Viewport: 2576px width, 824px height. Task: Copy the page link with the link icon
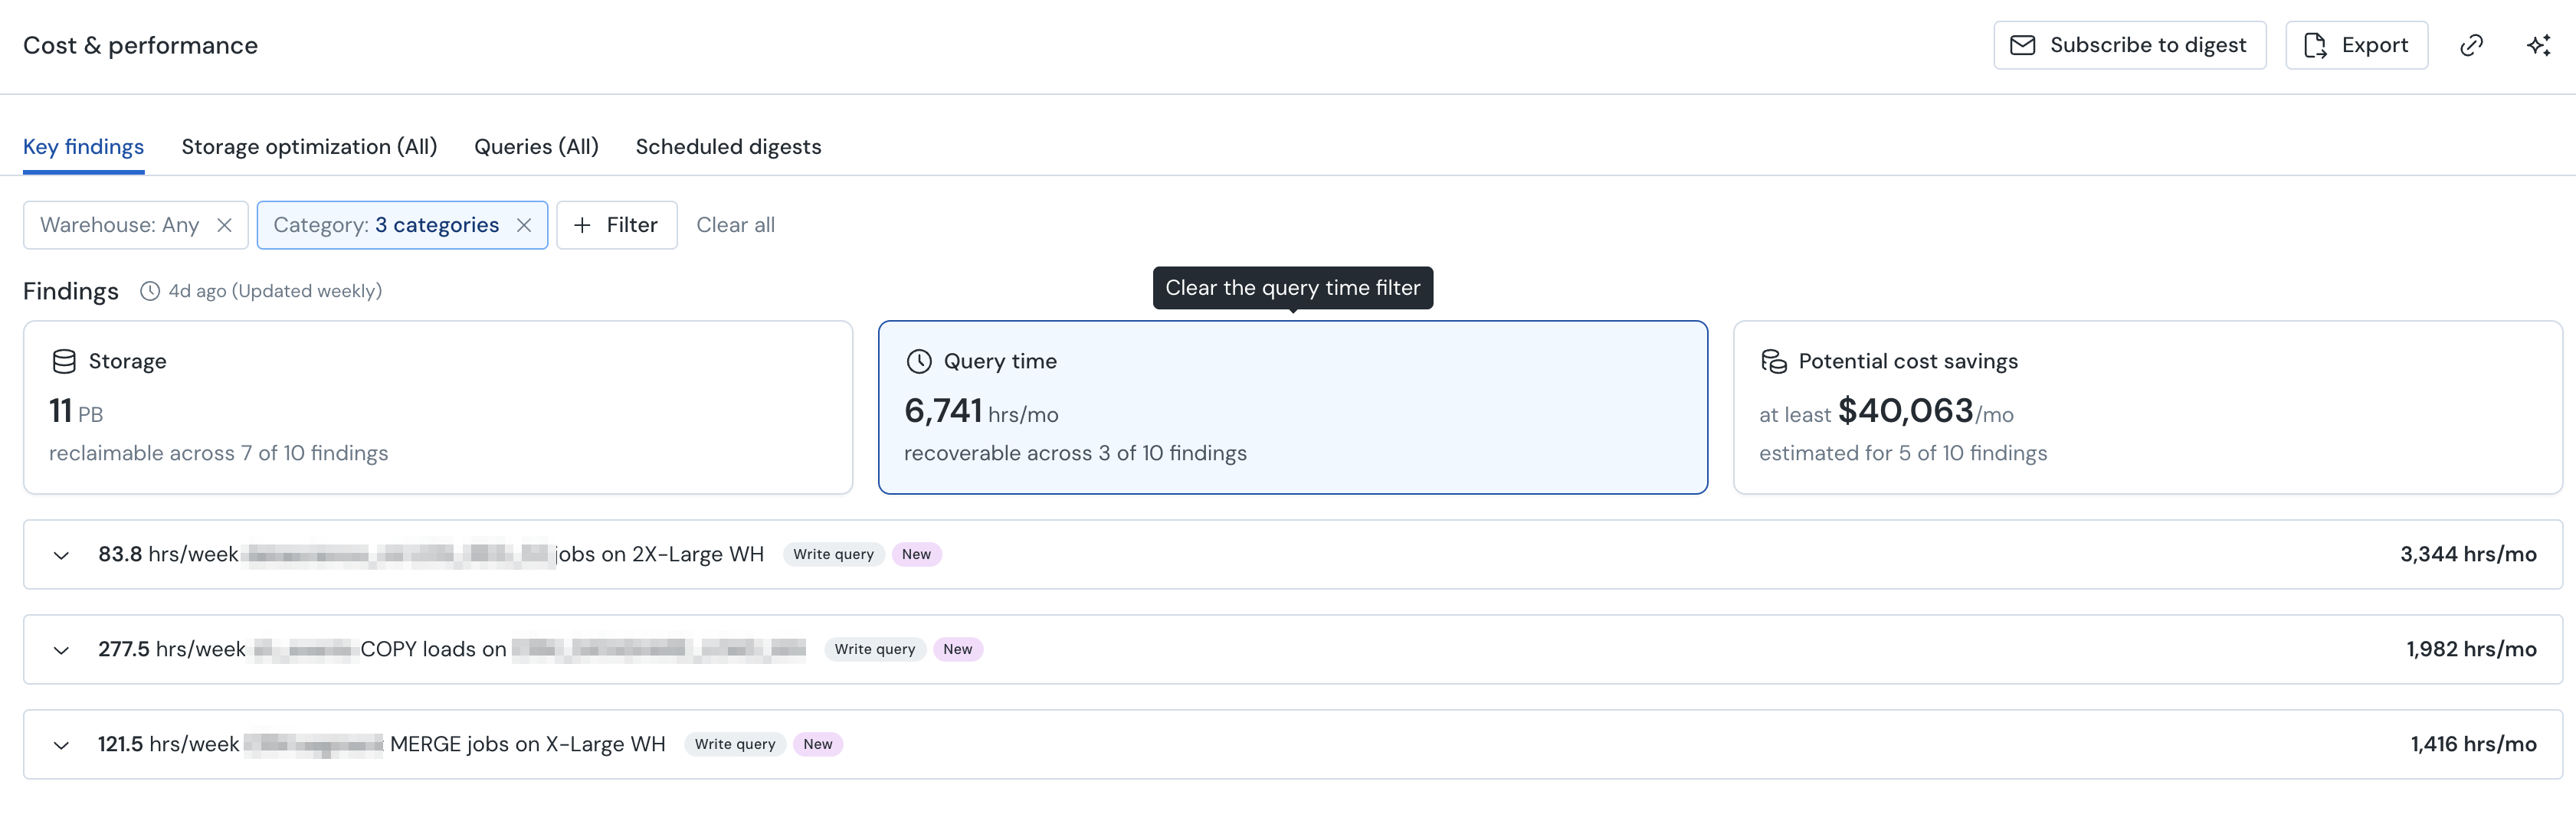[2471, 45]
